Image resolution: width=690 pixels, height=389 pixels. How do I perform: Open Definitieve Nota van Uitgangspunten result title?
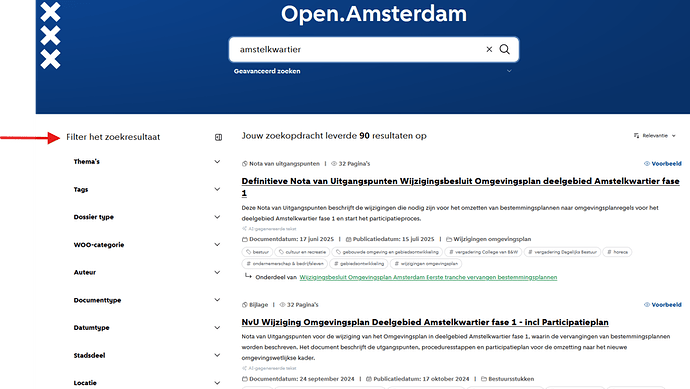click(460, 187)
